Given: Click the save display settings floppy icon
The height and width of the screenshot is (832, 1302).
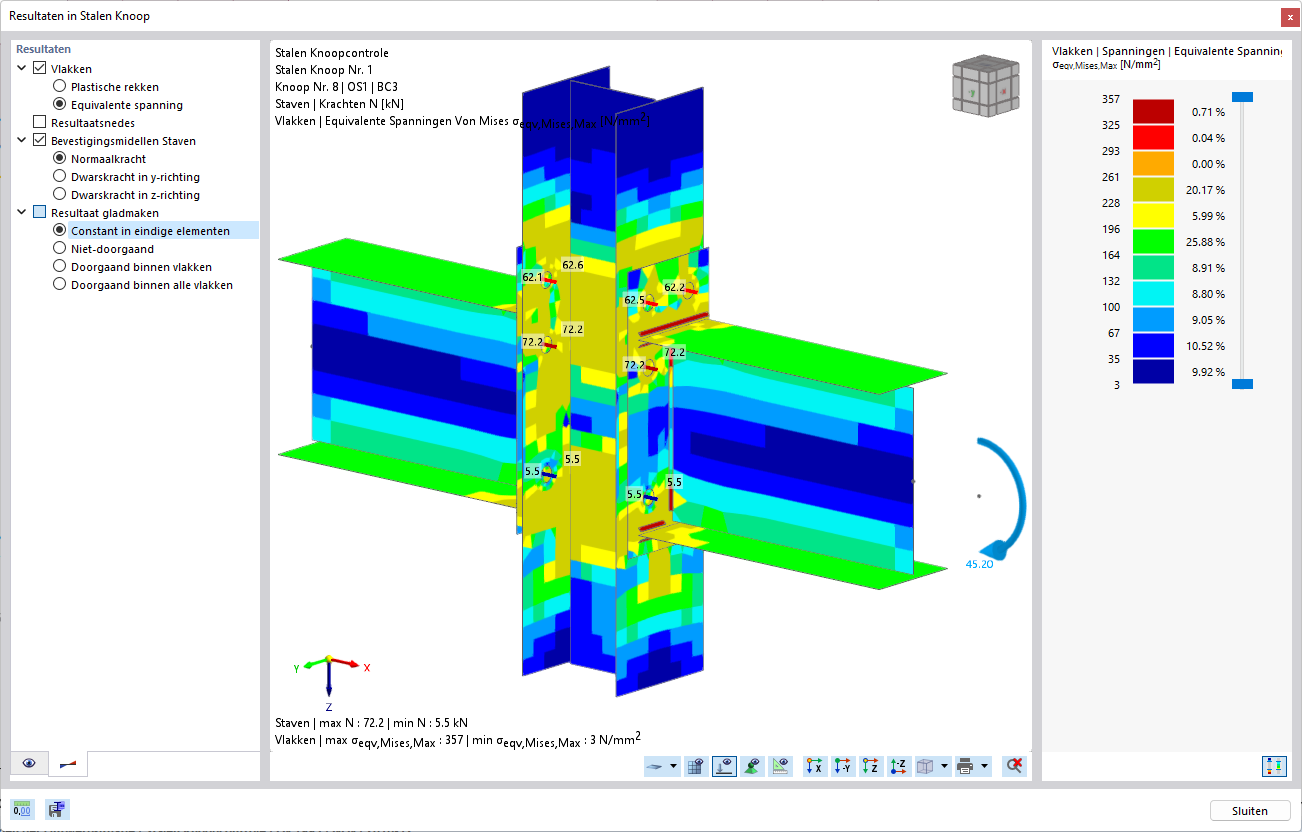Looking at the screenshot, I should tap(57, 810).
